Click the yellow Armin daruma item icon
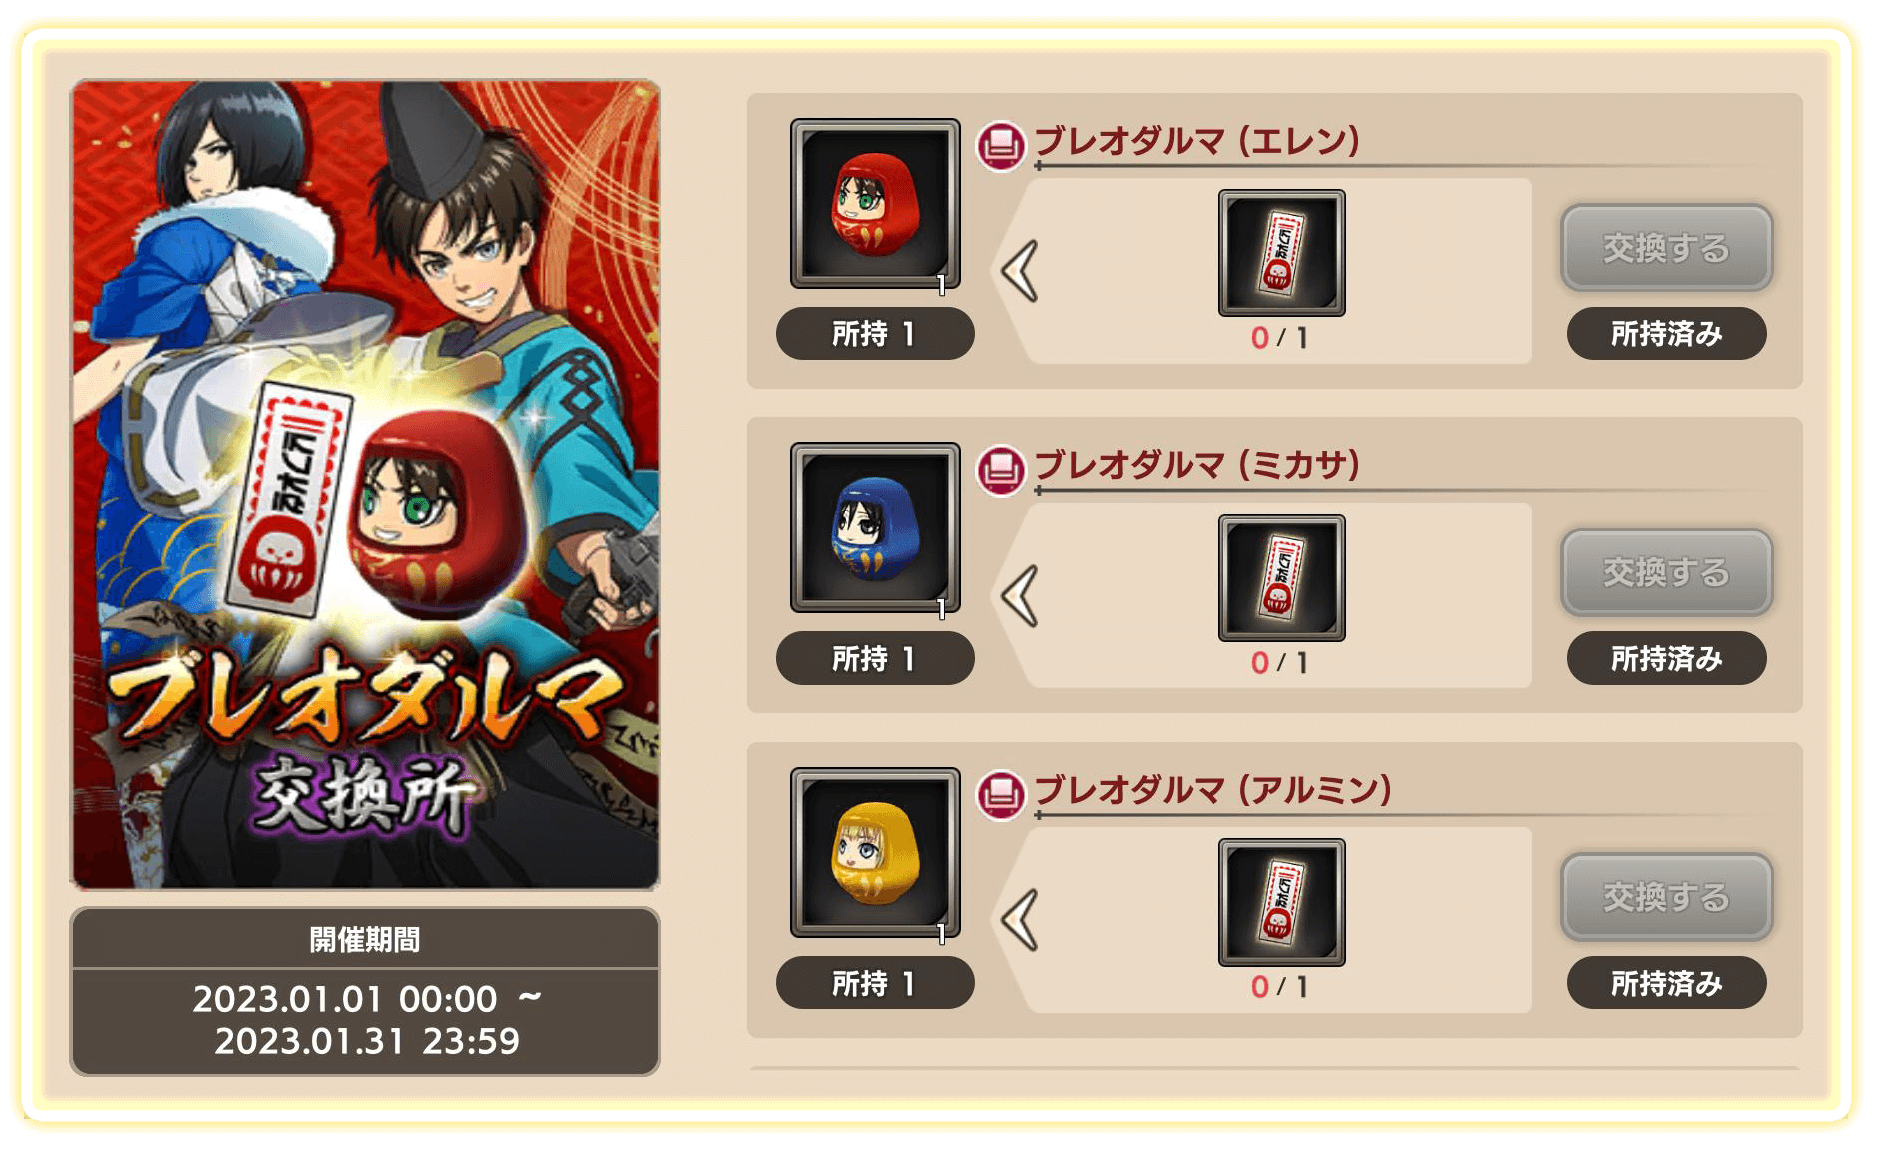Image resolution: width=1895 pixels, height=1154 pixels. pyautogui.click(x=875, y=852)
